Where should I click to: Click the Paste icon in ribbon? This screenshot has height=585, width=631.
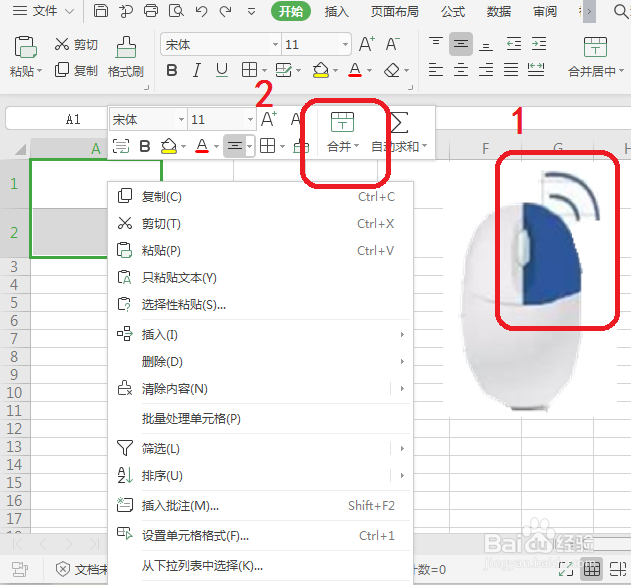click(25, 47)
